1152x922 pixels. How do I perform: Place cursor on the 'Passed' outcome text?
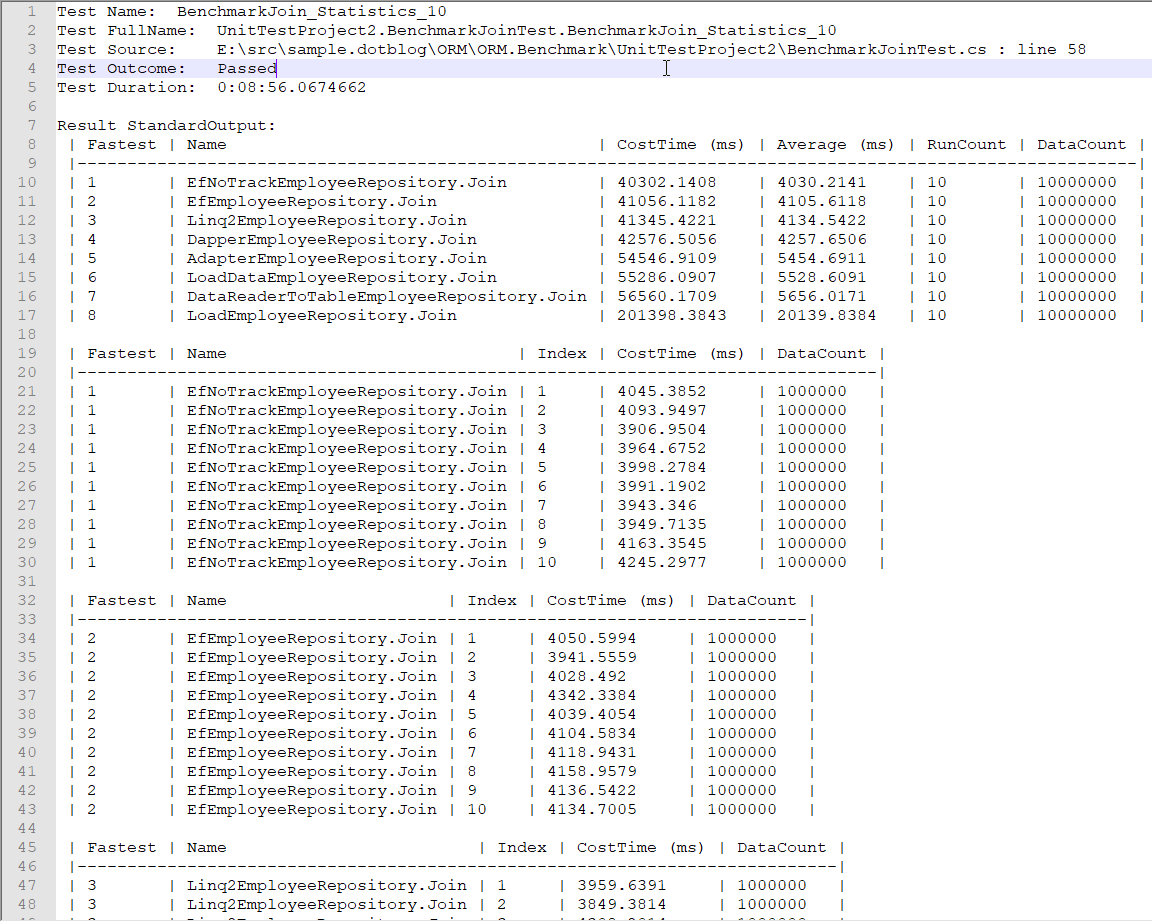click(x=246, y=68)
